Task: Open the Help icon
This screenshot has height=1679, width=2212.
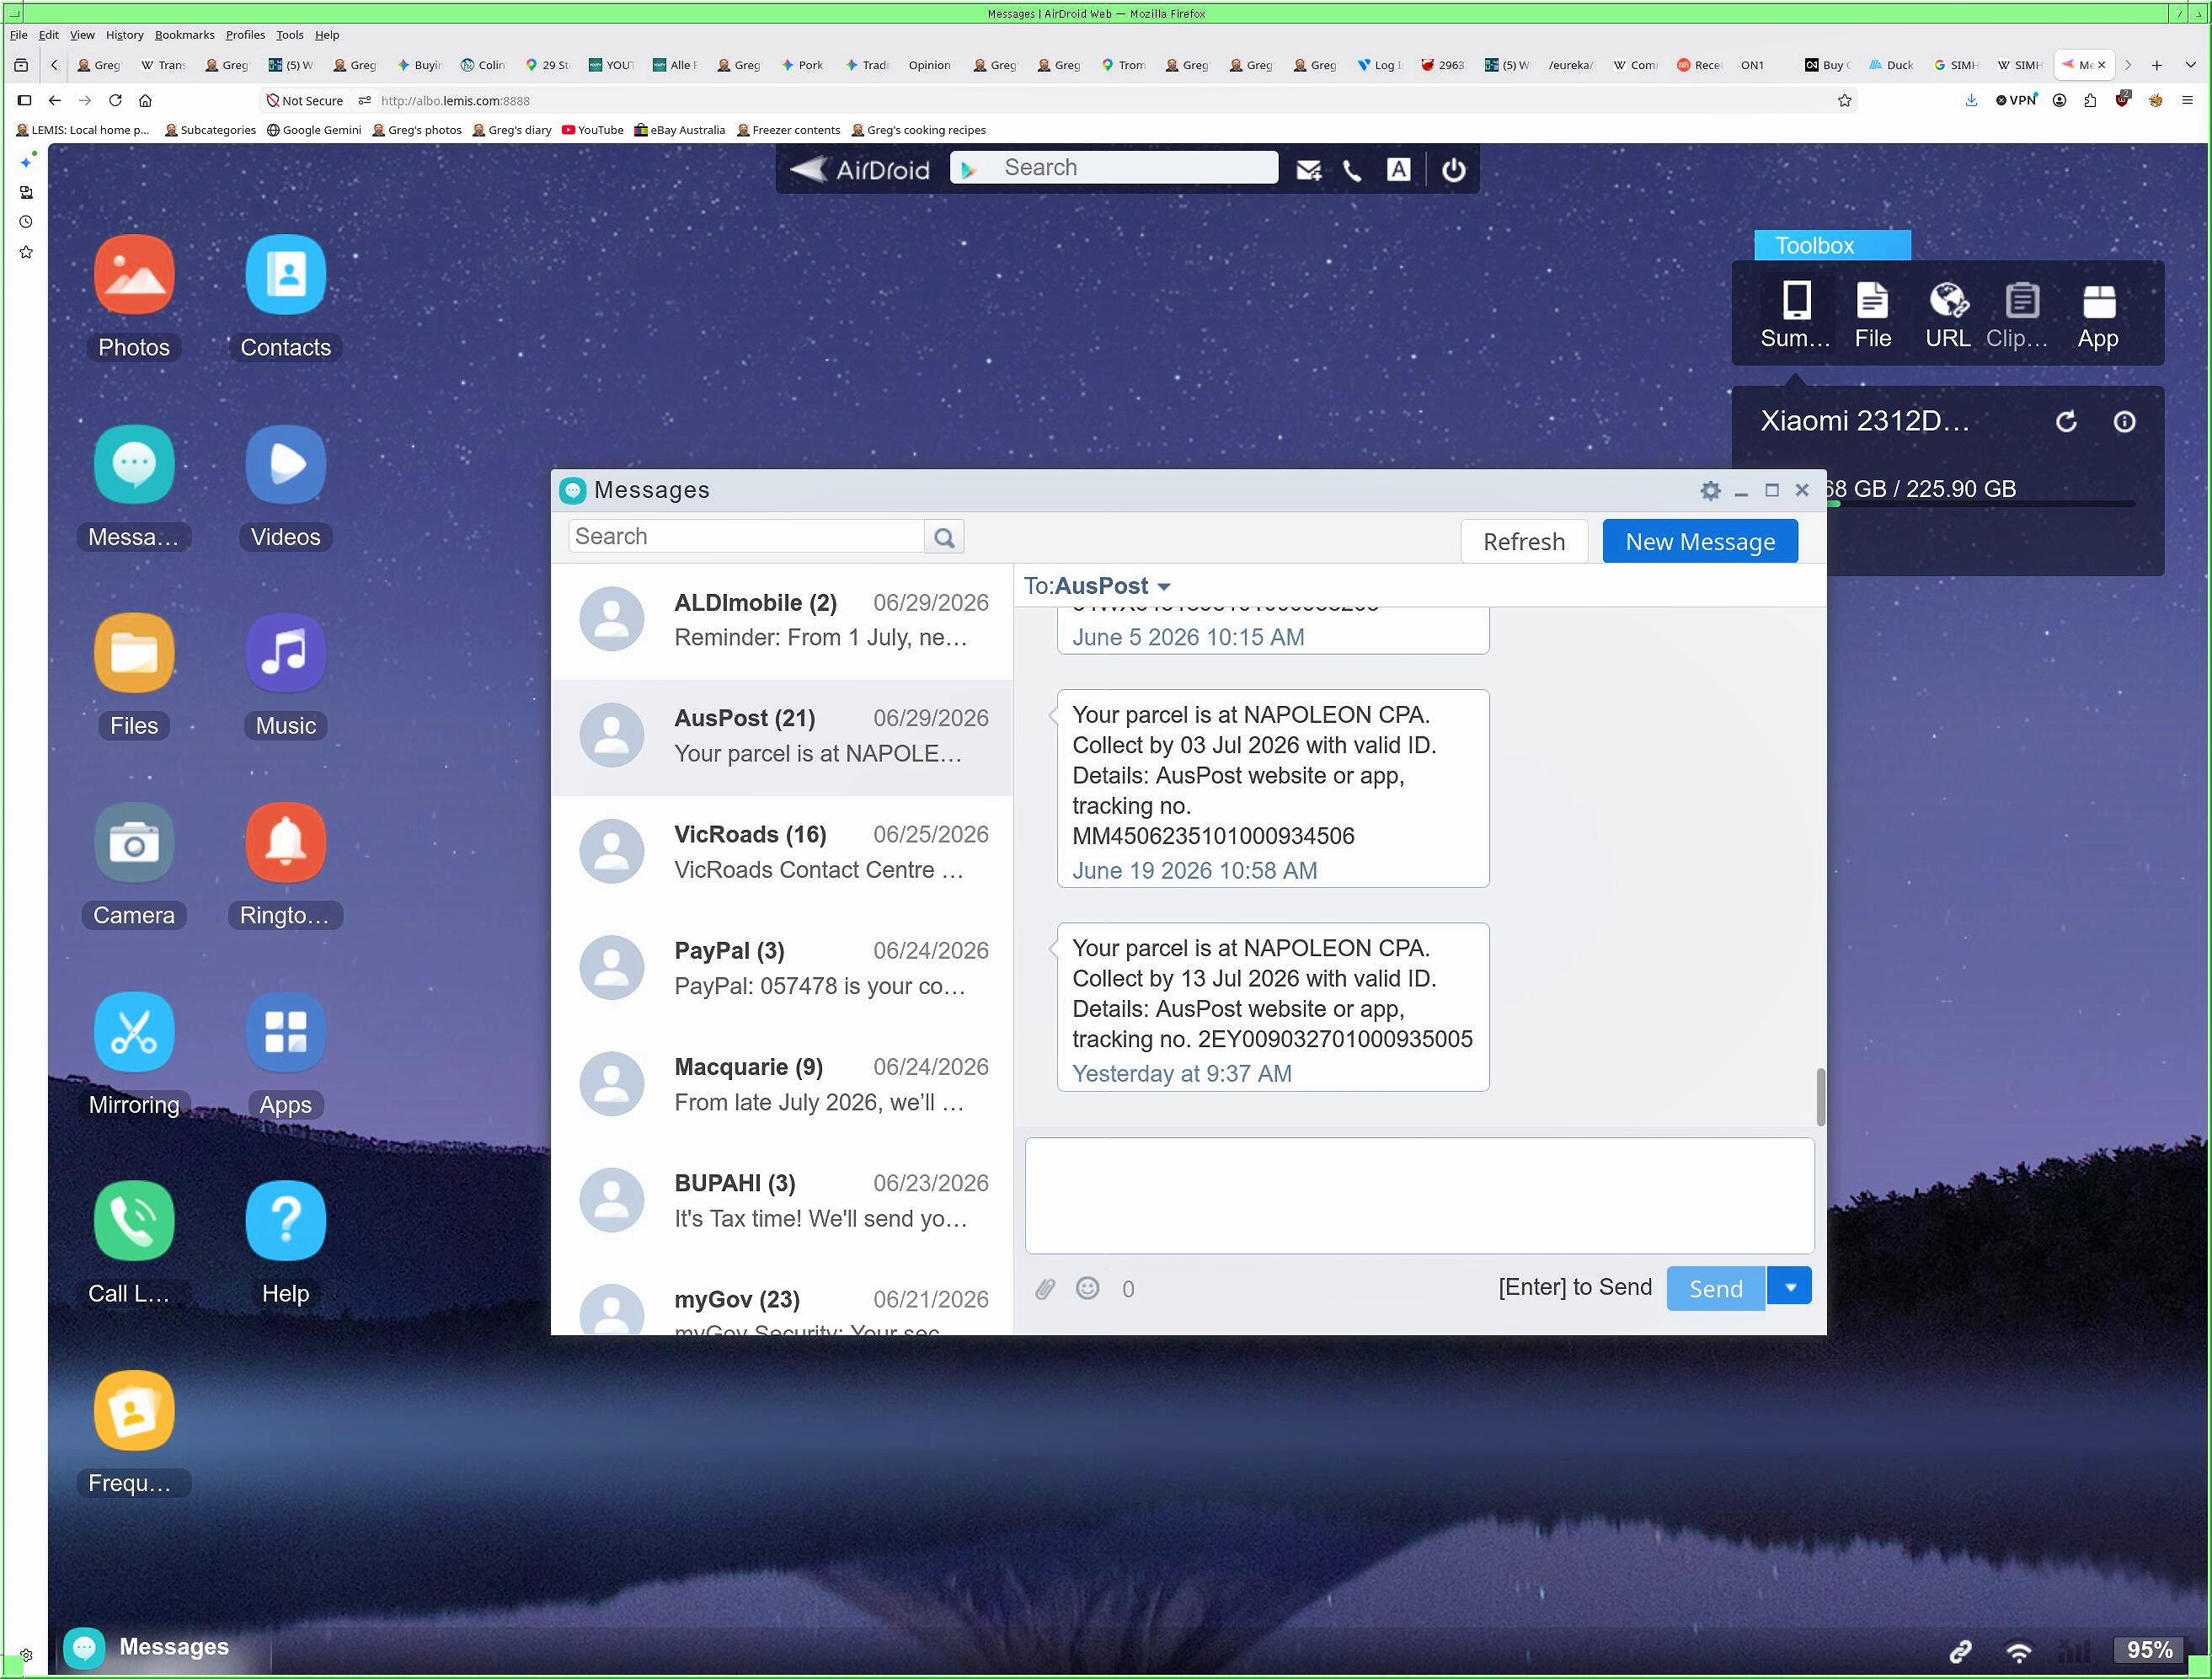Action: (x=285, y=1221)
